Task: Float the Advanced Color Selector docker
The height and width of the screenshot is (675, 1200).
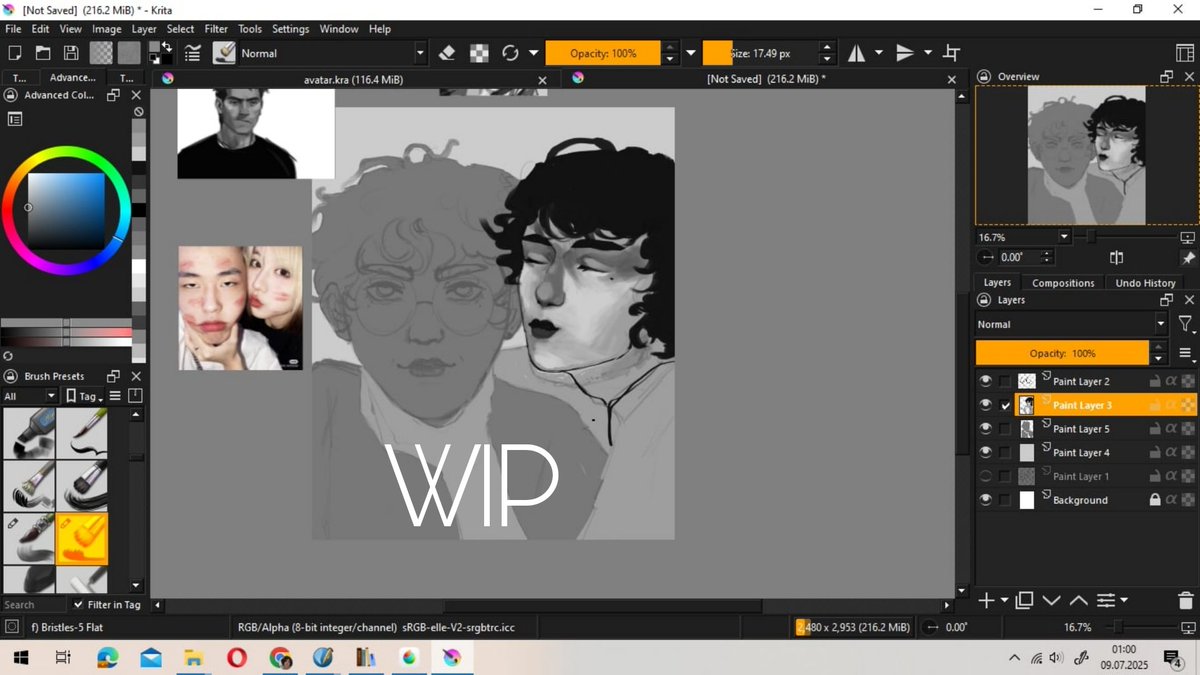Action: (x=113, y=95)
